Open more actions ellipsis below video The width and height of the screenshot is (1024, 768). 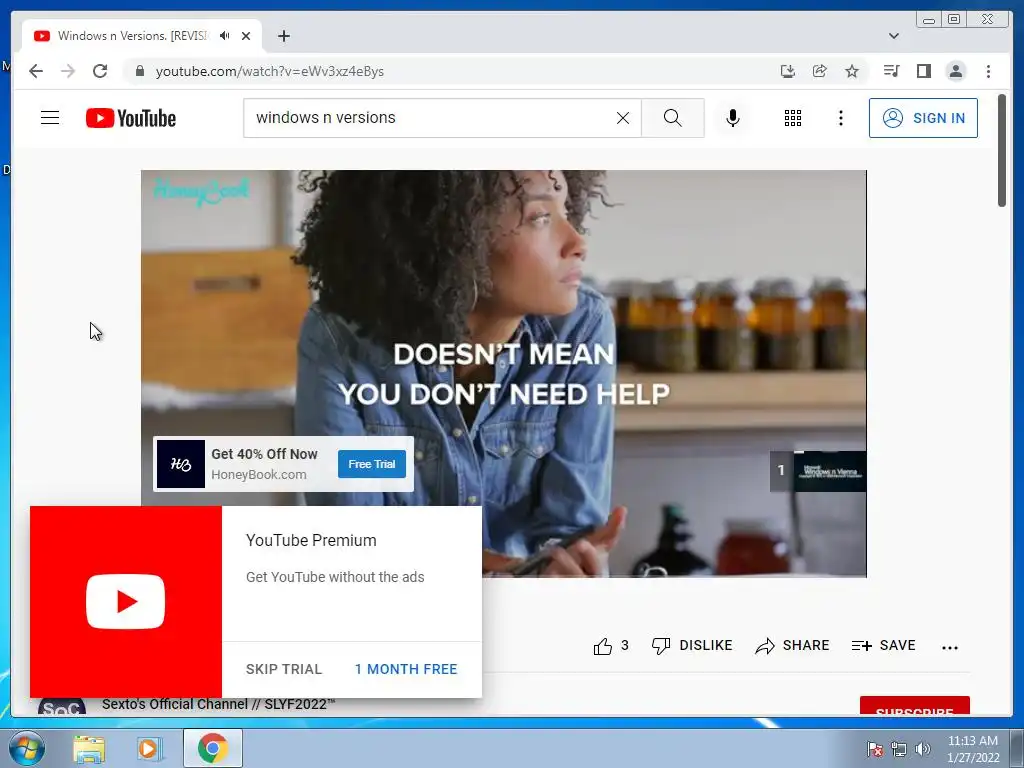point(950,647)
